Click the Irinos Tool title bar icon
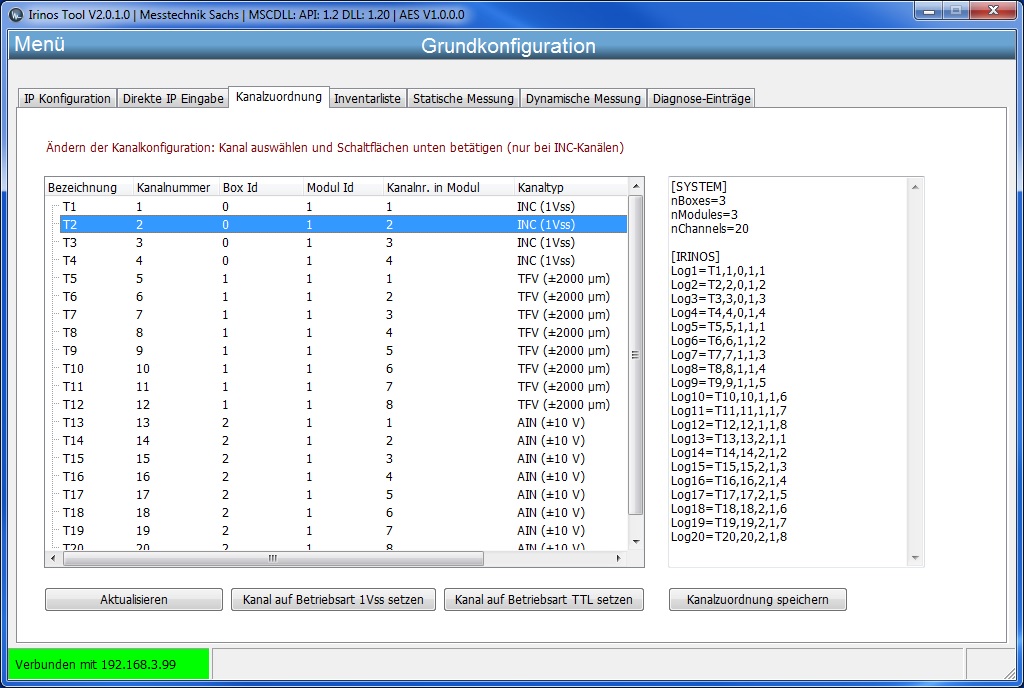 click(x=16, y=14)
